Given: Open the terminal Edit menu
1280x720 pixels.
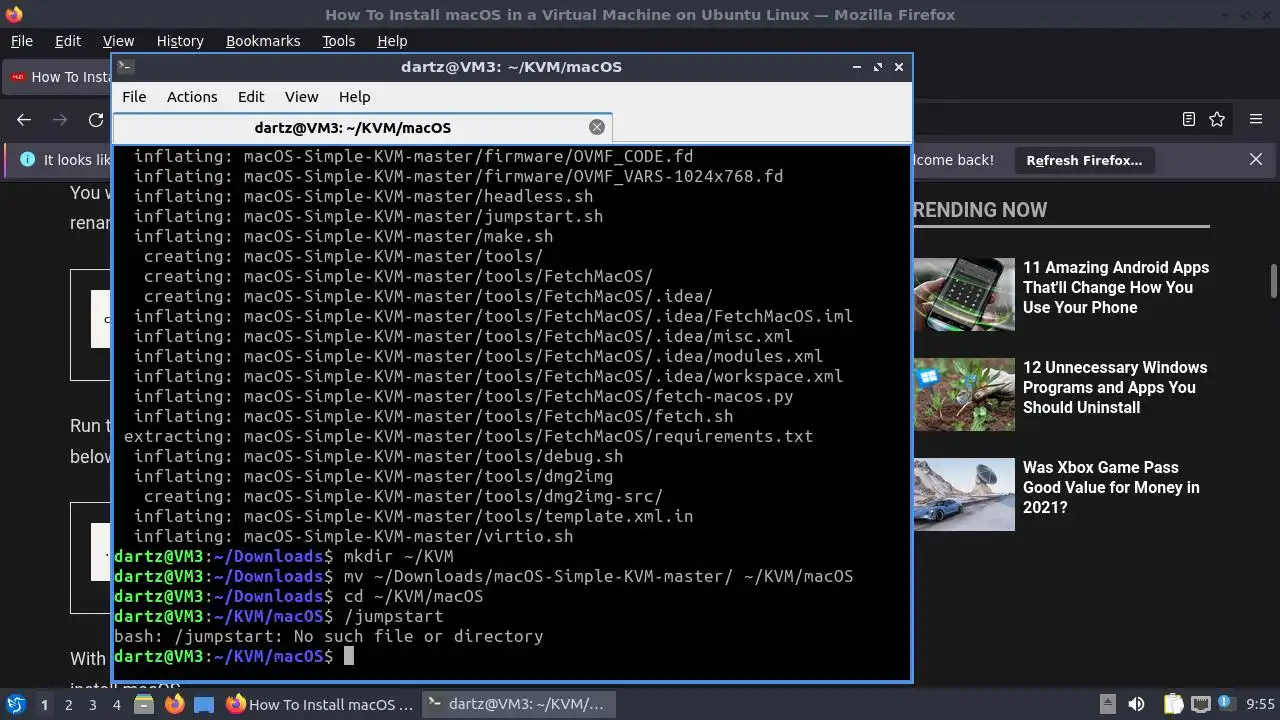Looking at the screenshot, I should tap(251, 97).
